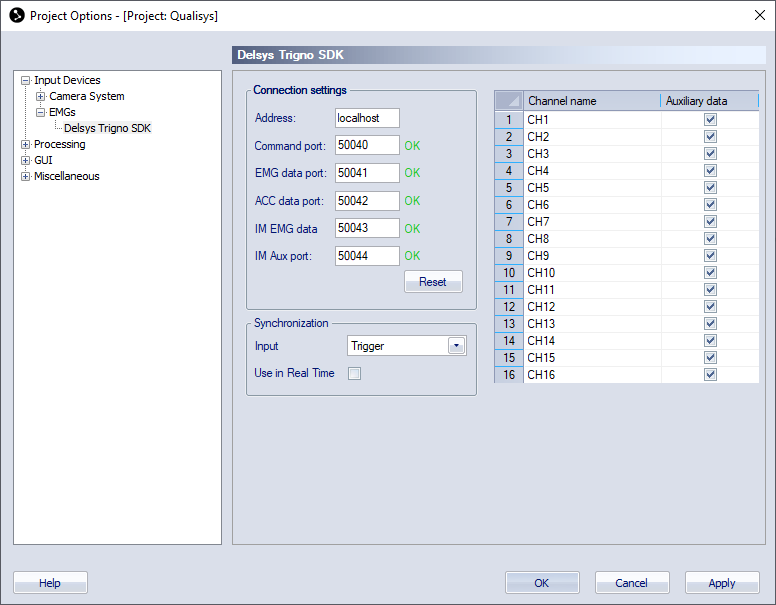Expand the Camera System tree node

coord(41,96)
